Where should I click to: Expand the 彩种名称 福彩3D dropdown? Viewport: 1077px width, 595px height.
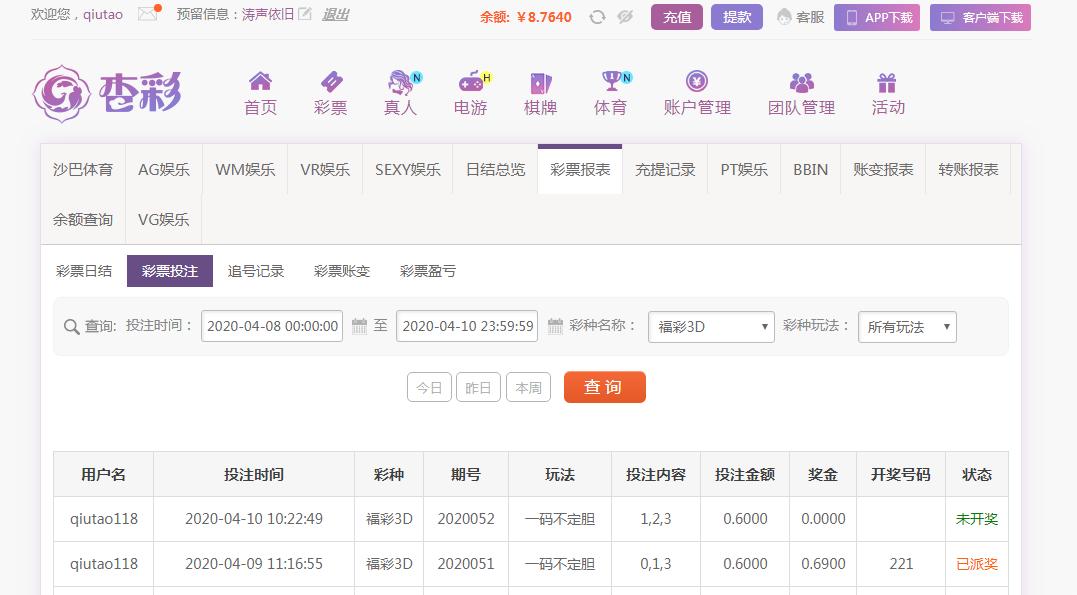711,327
